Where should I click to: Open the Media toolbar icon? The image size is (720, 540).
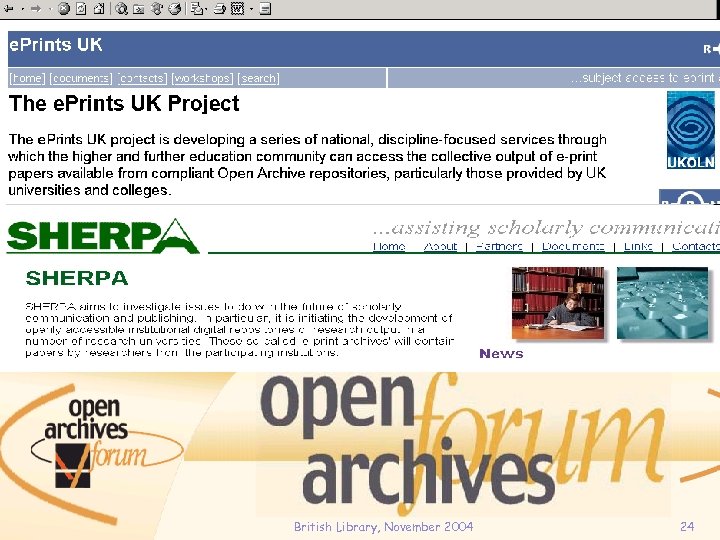click(x=157, y=9)
